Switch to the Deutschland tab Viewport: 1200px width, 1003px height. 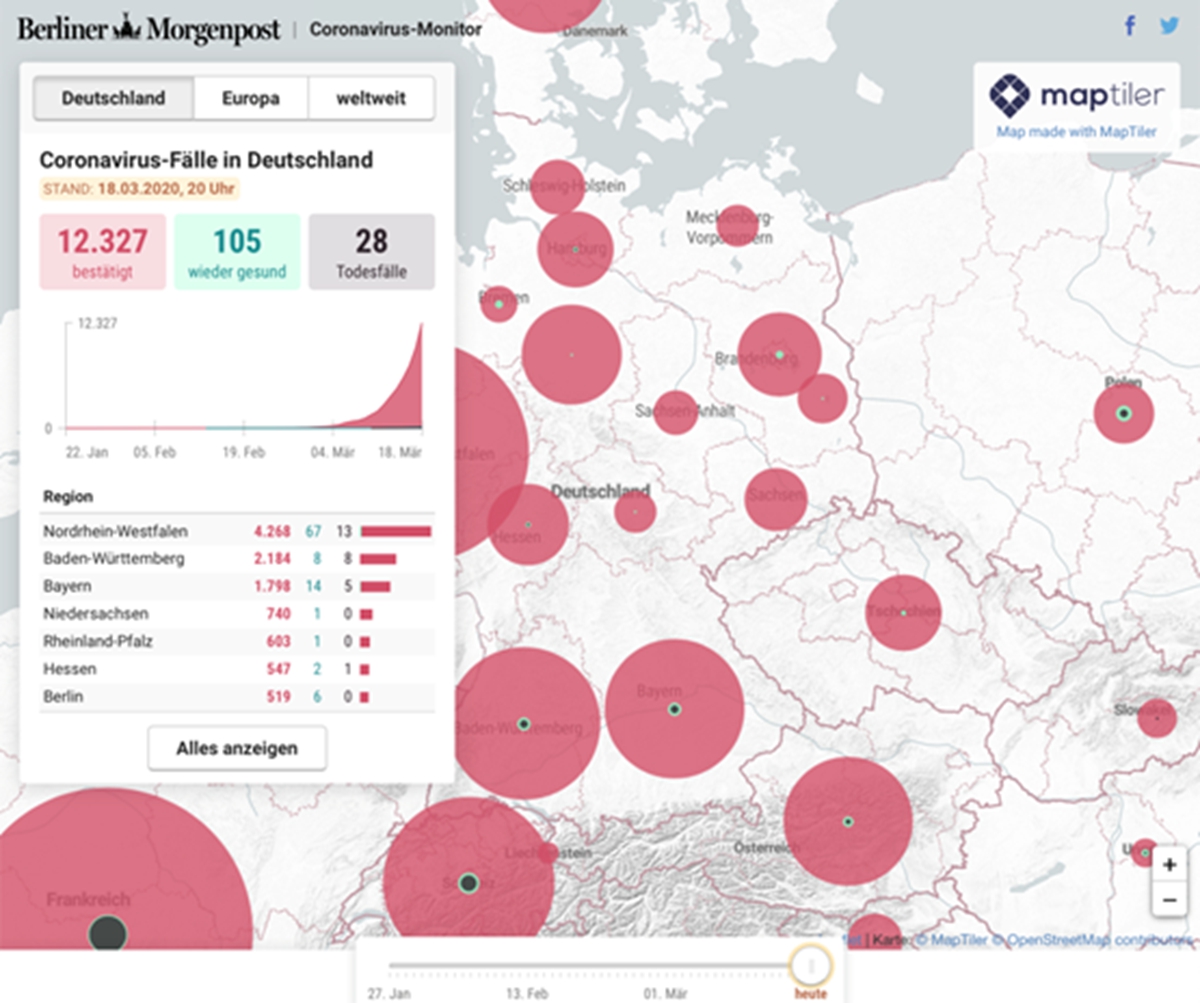pyautogui.click(x=113, y=98)
